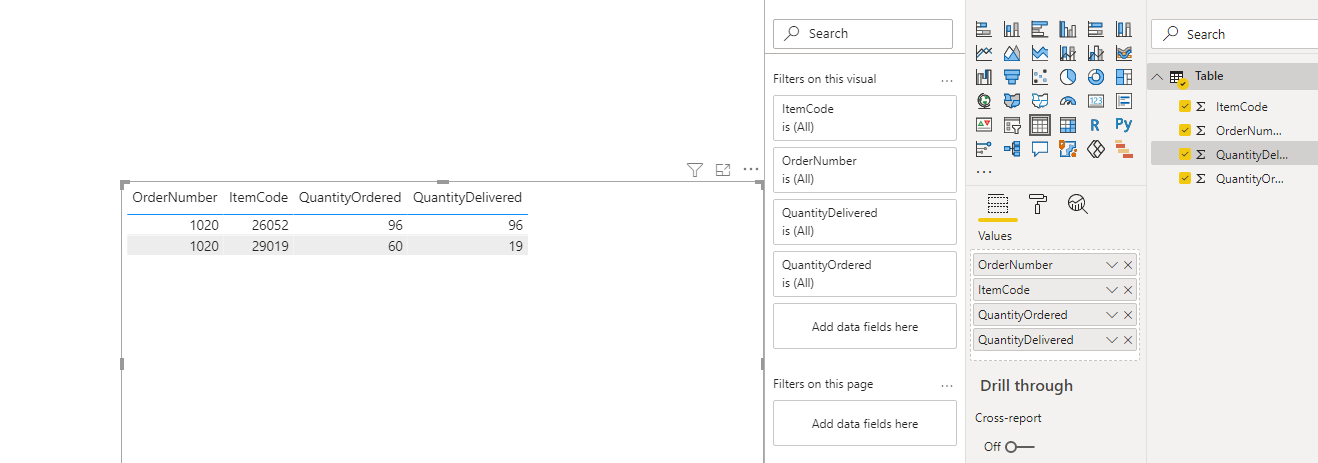This screenshot has width=1318, height=463.
Task: Select the KPI visual
Action: pos(984,125)
